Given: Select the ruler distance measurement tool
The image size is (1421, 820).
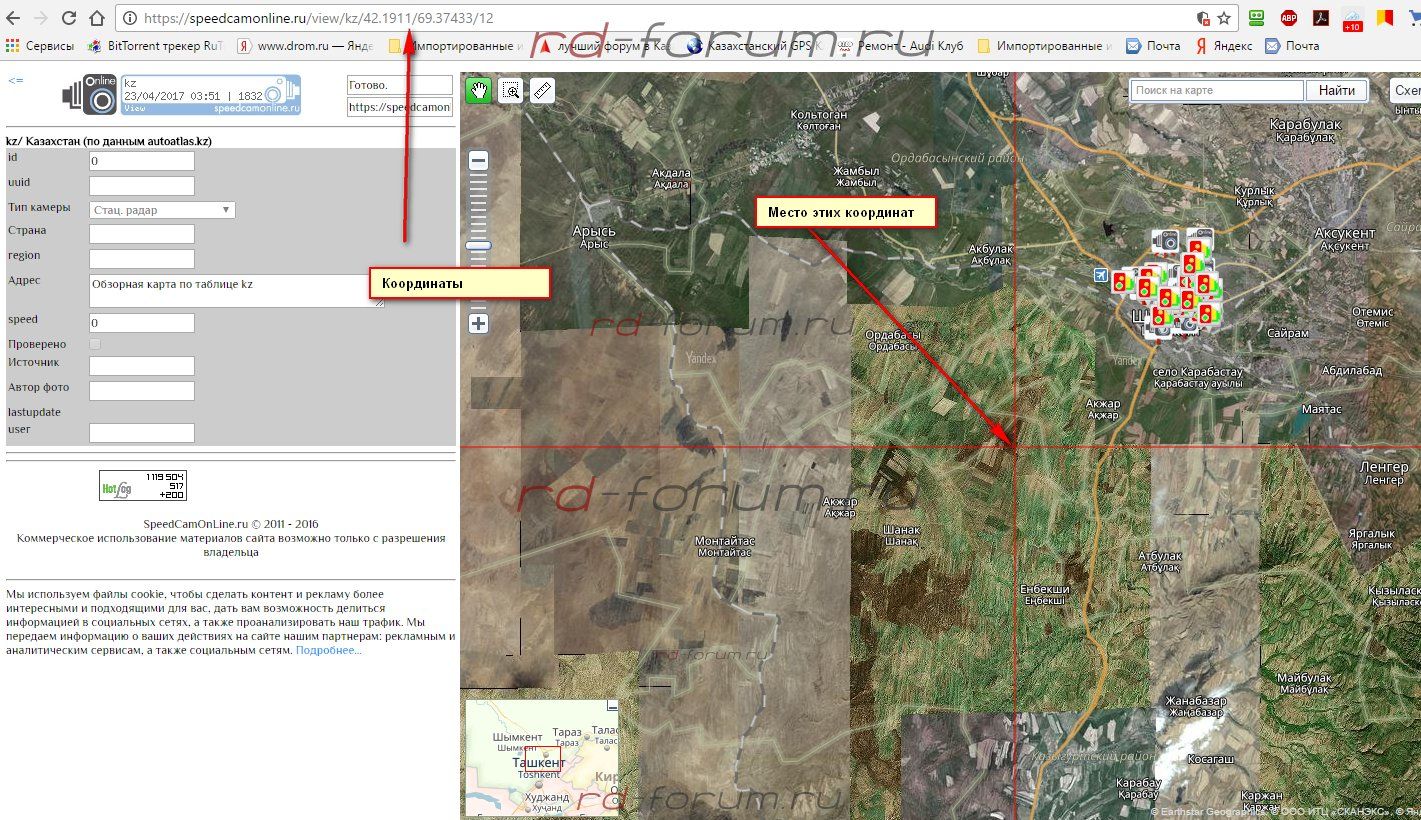Looking at the screenshot, I should 542,91.
